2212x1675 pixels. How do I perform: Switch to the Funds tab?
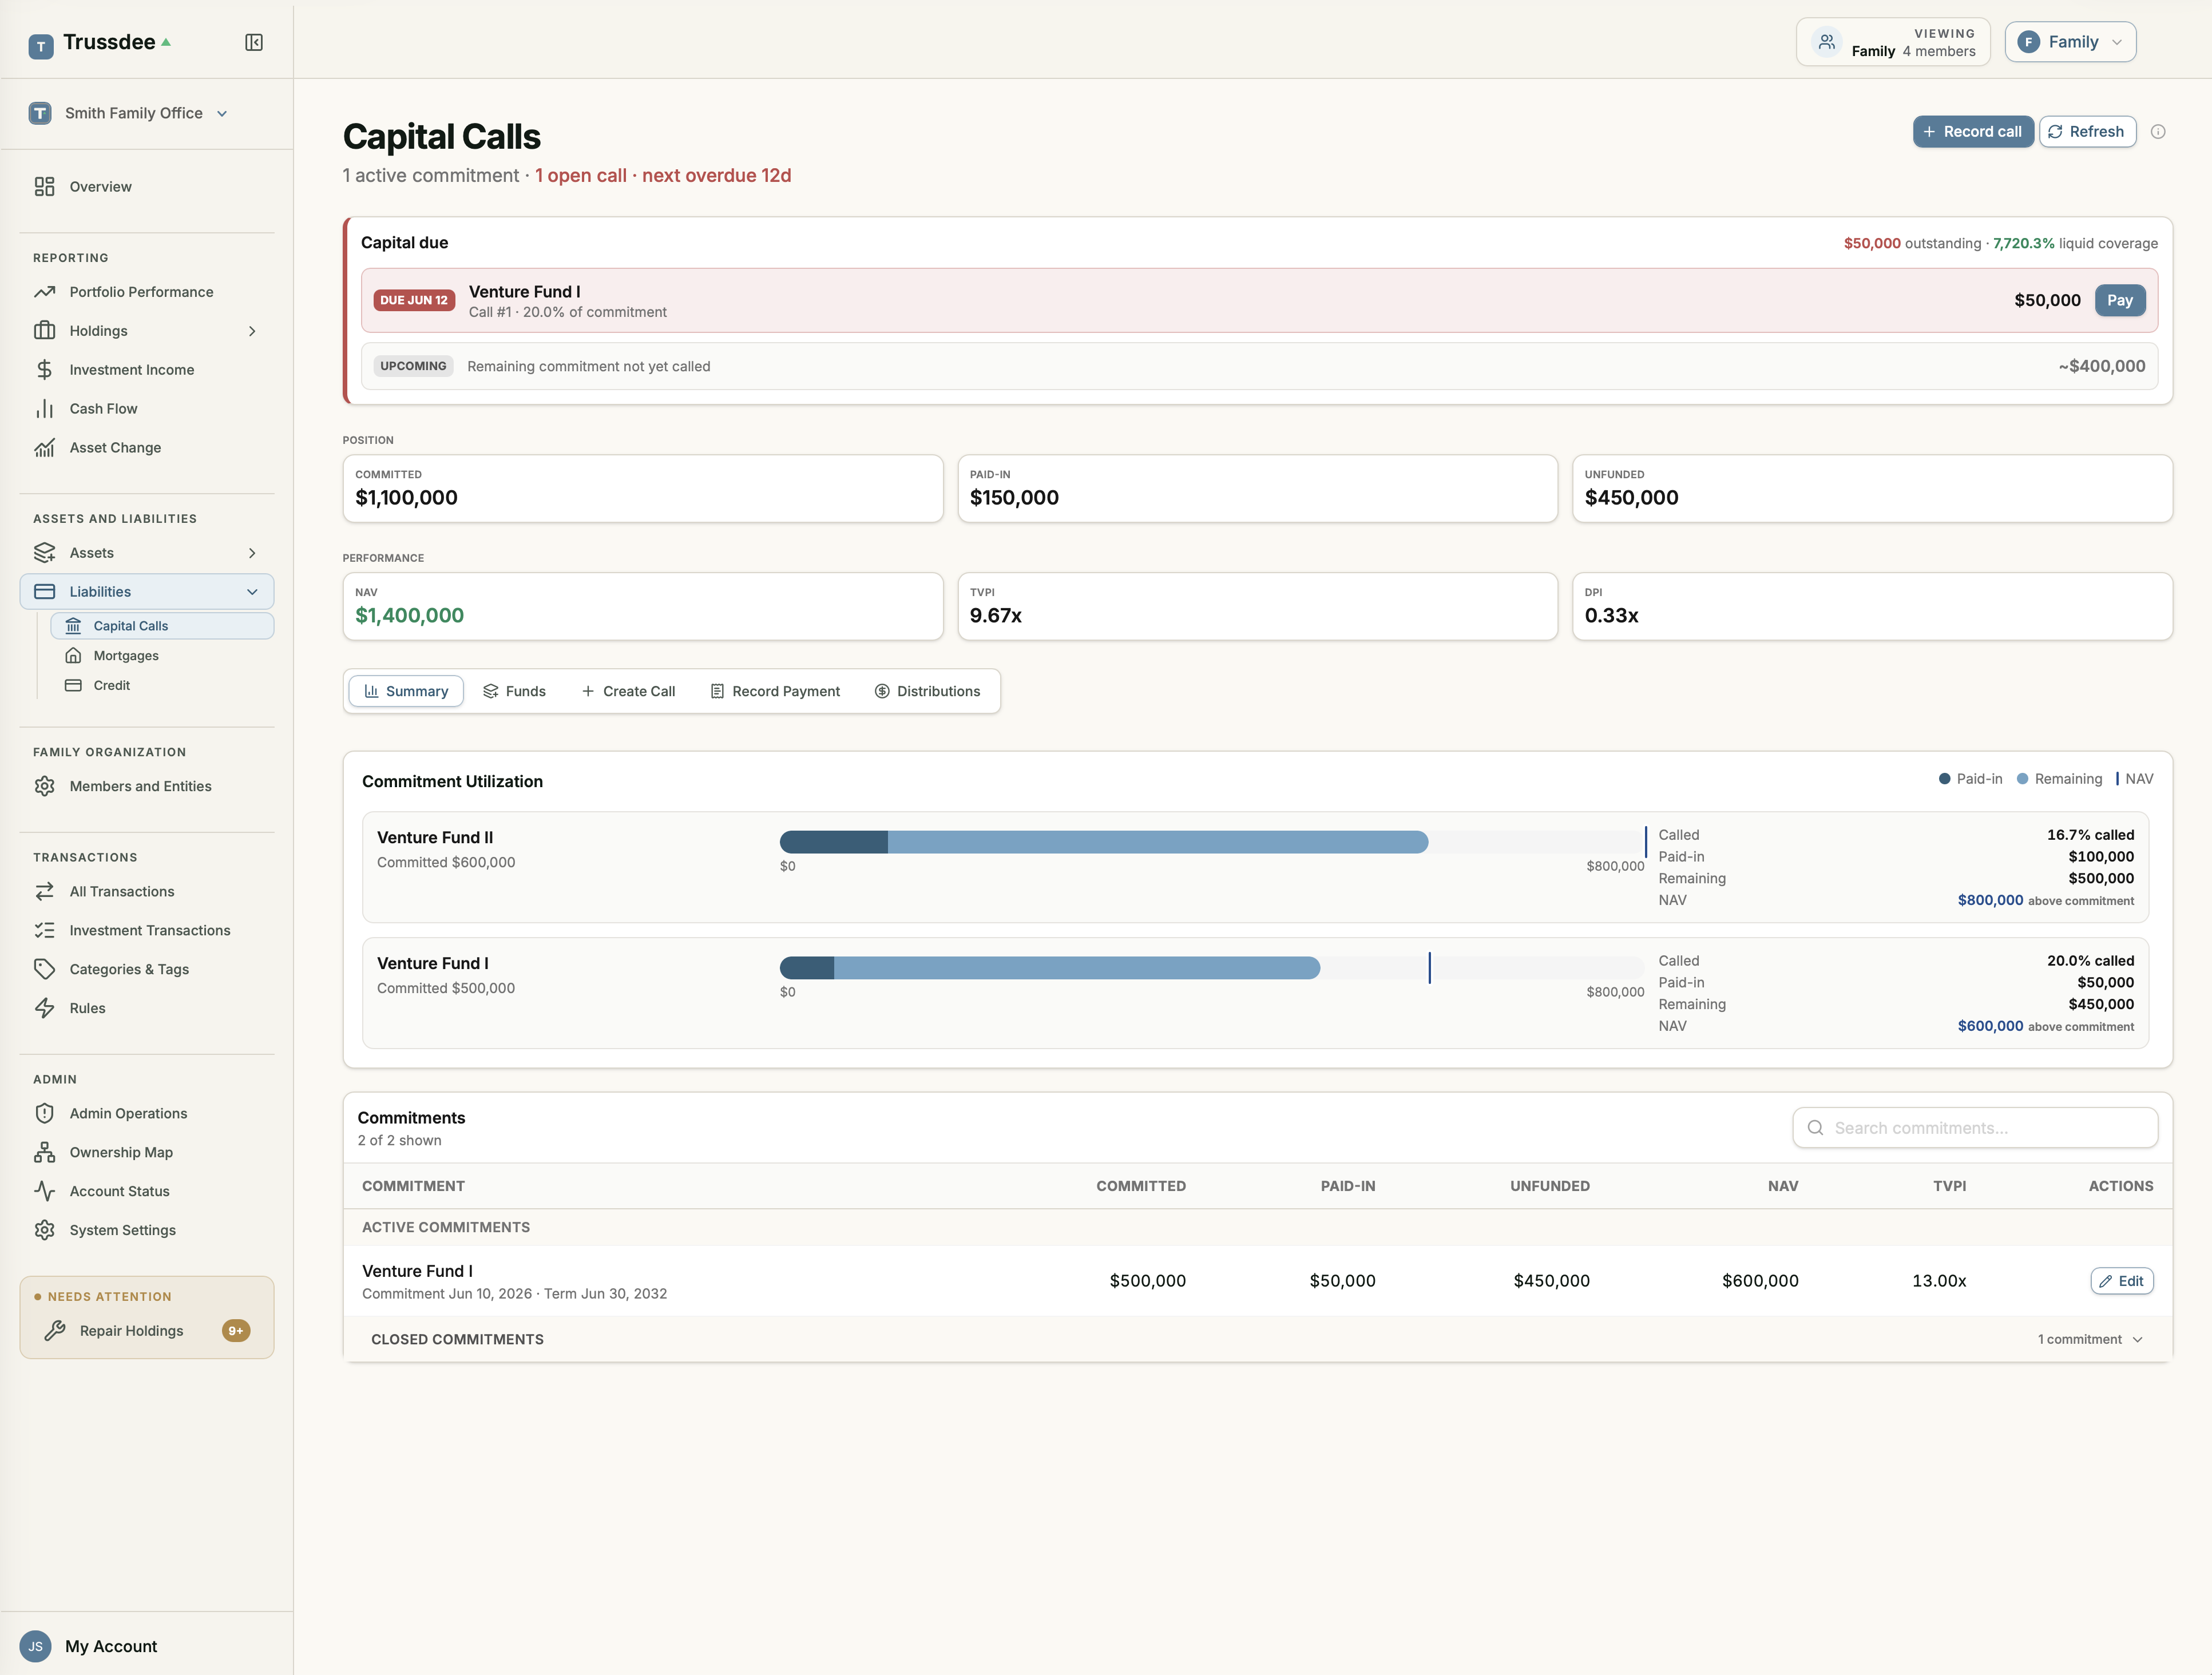(514, 692)
